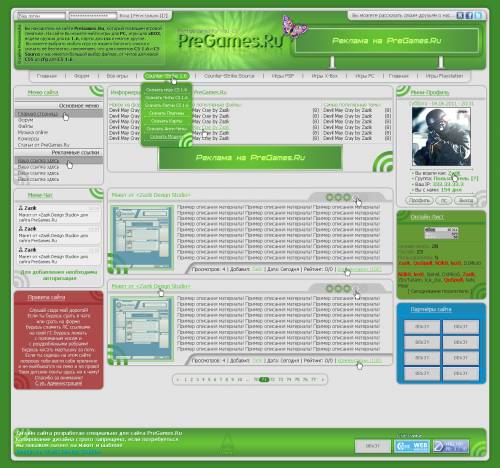Click the WEB counter badge in footer
500x468 pixels.
[412, 446]
